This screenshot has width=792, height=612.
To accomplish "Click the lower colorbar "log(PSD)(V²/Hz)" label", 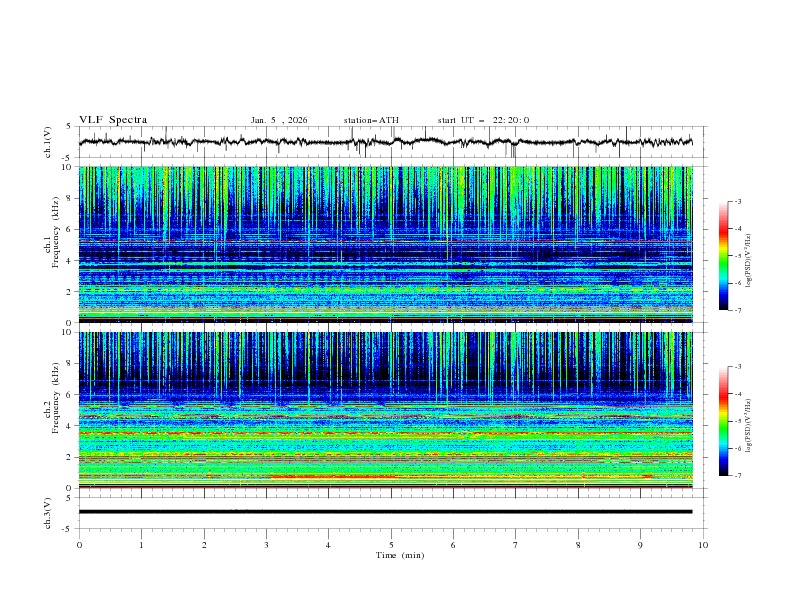I will (x=749, y=426).
